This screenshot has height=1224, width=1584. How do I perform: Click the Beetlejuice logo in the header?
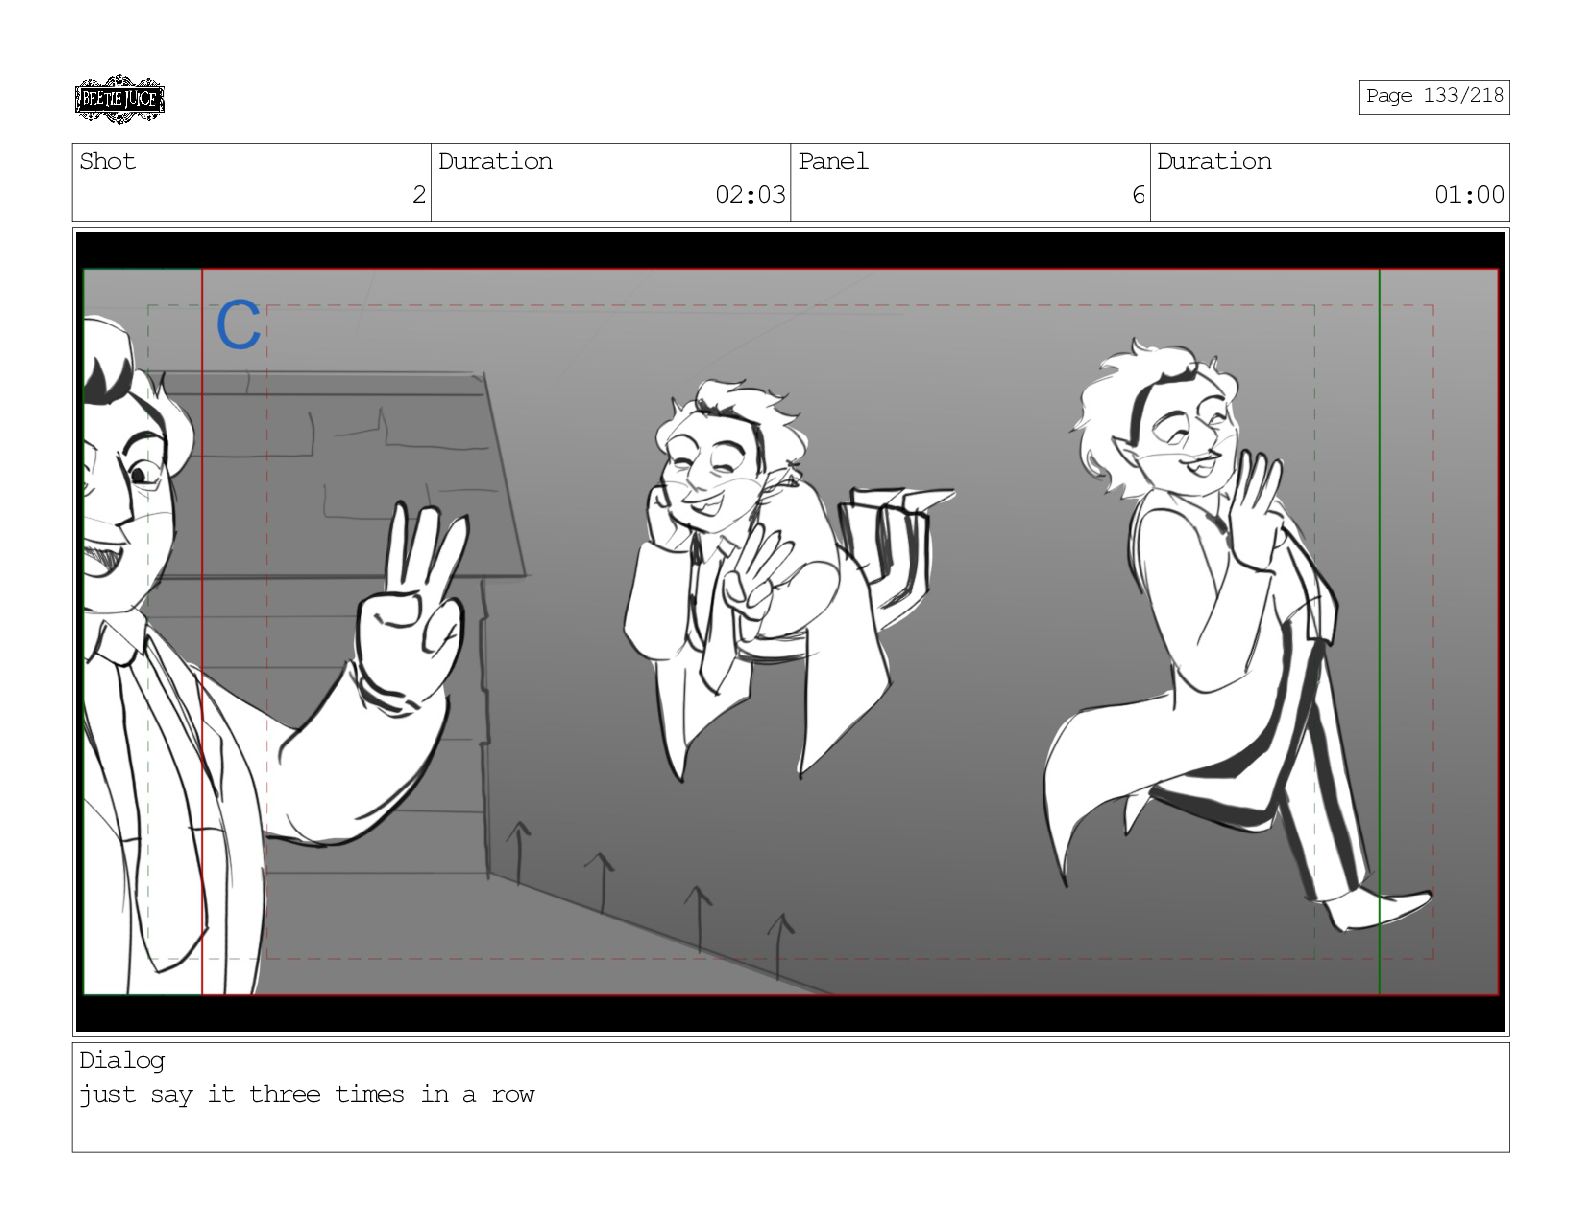pos(119,99)
